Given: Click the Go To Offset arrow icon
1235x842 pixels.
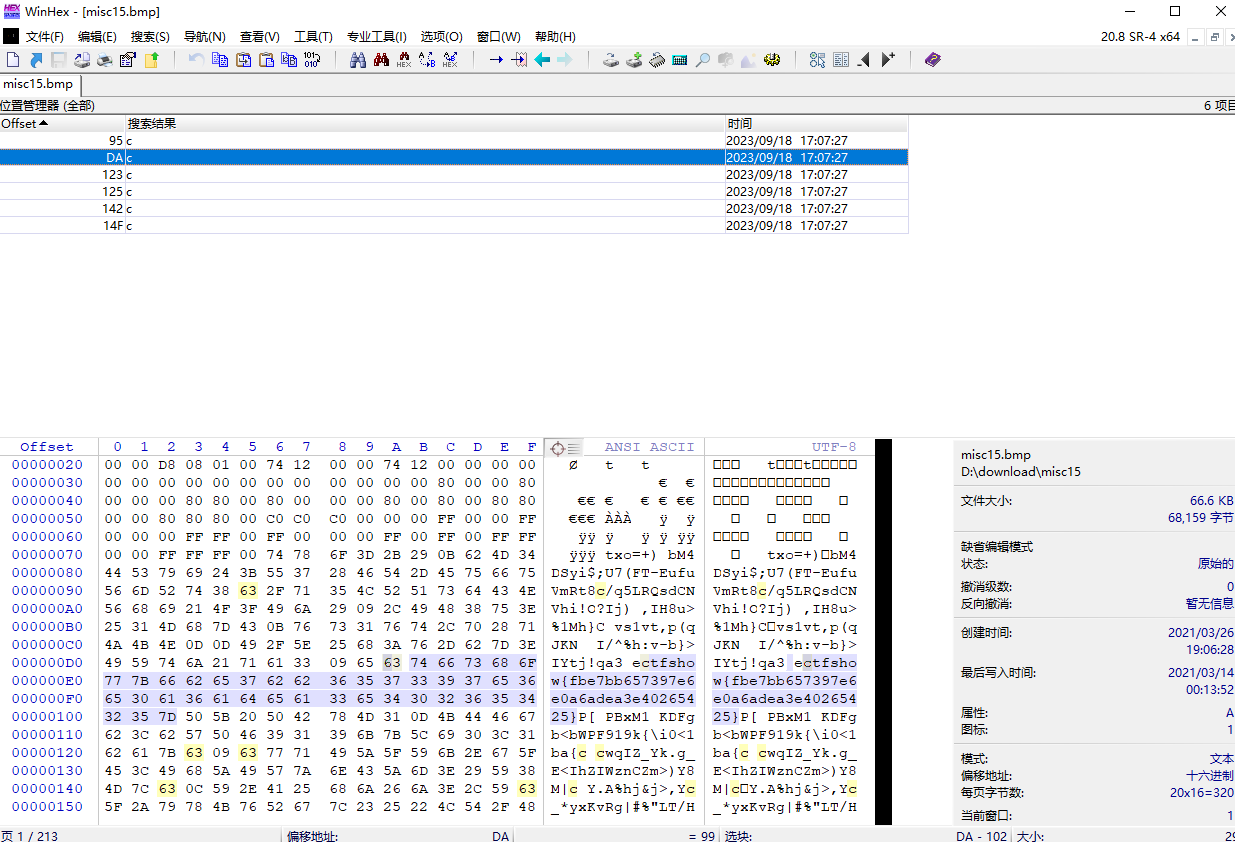Looking at the screenshot, I should click(496, 60).
